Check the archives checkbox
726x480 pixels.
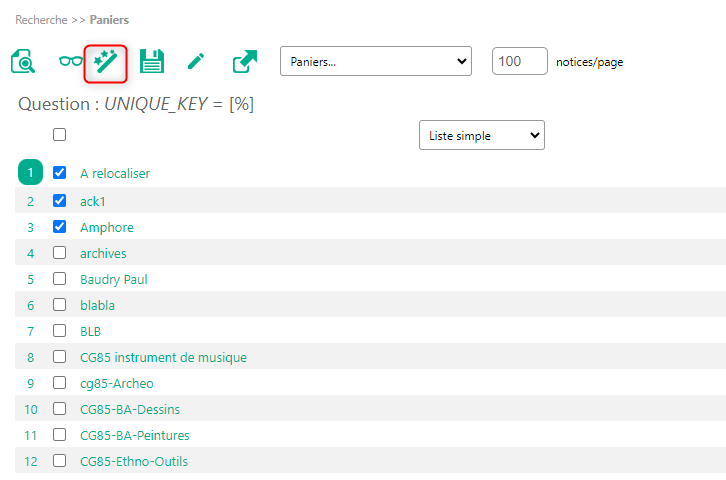[59, 253]
